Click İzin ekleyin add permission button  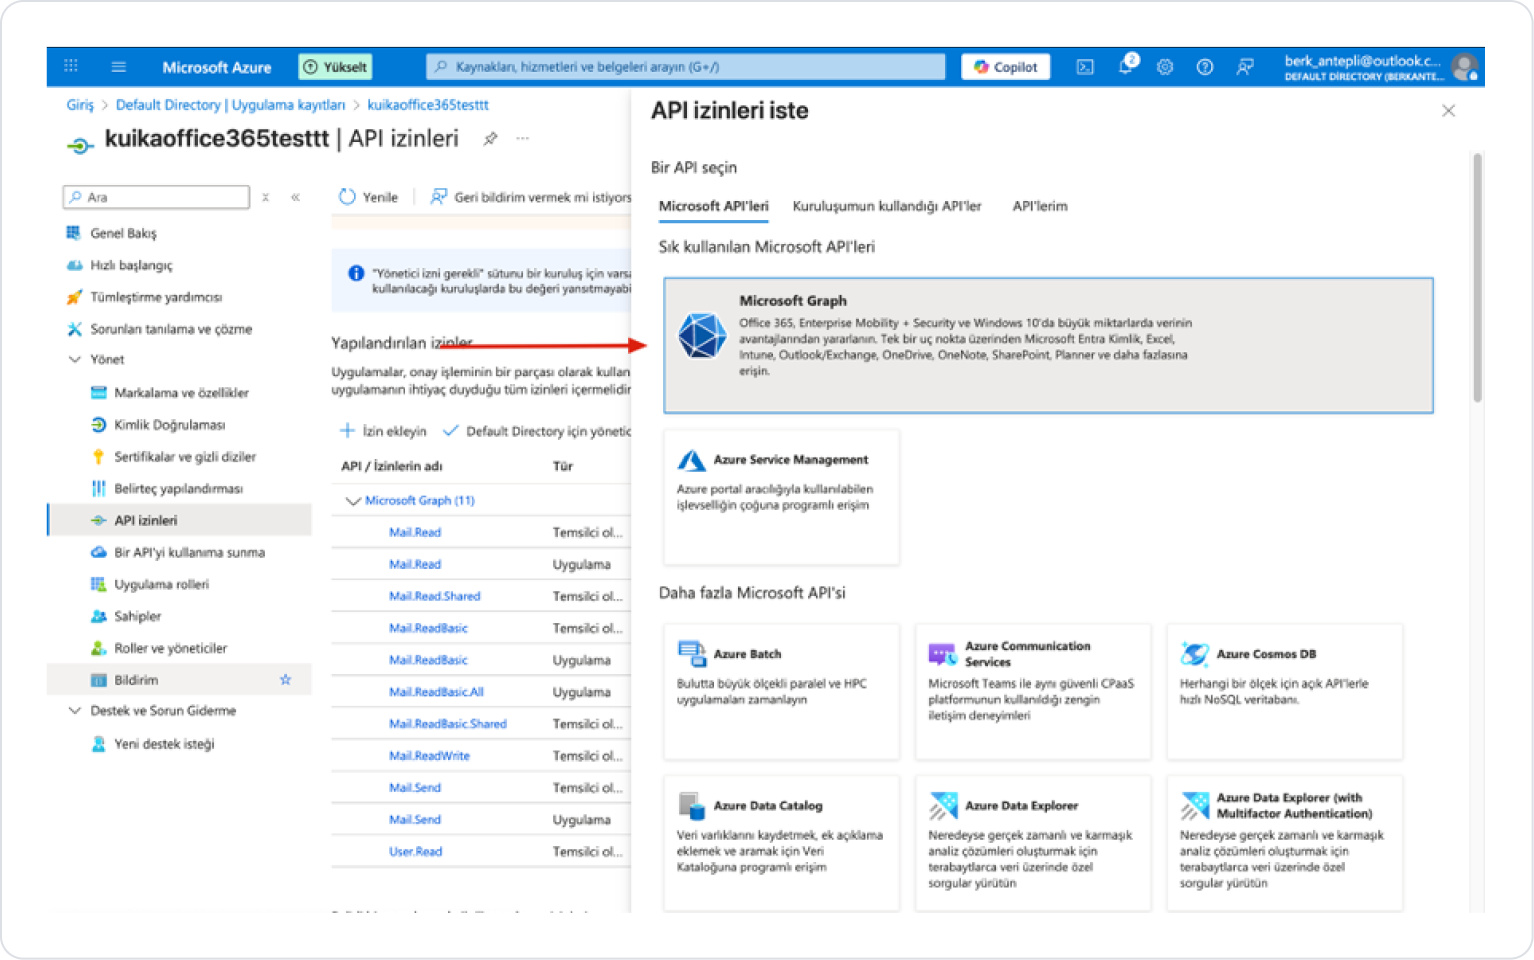pyautogui.click(x=383, y=431)
